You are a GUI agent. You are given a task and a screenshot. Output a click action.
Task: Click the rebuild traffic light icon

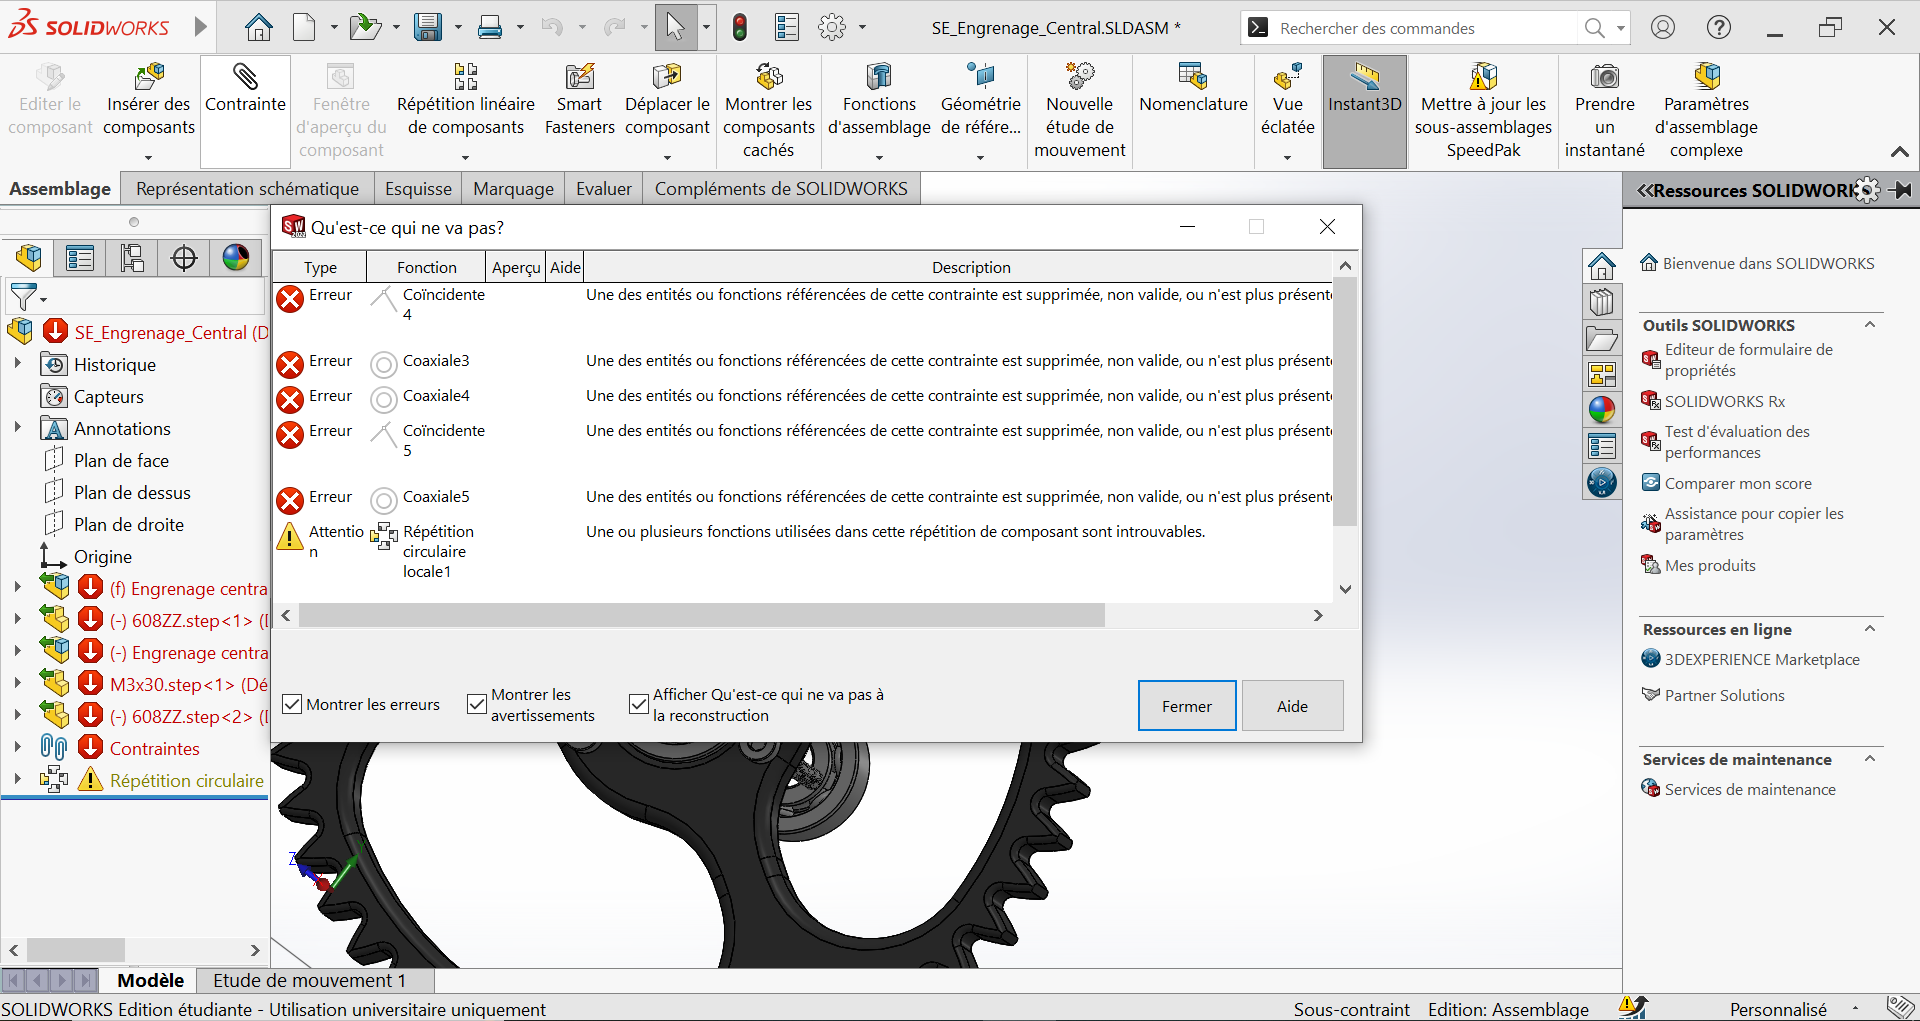(x=740, y=27)
